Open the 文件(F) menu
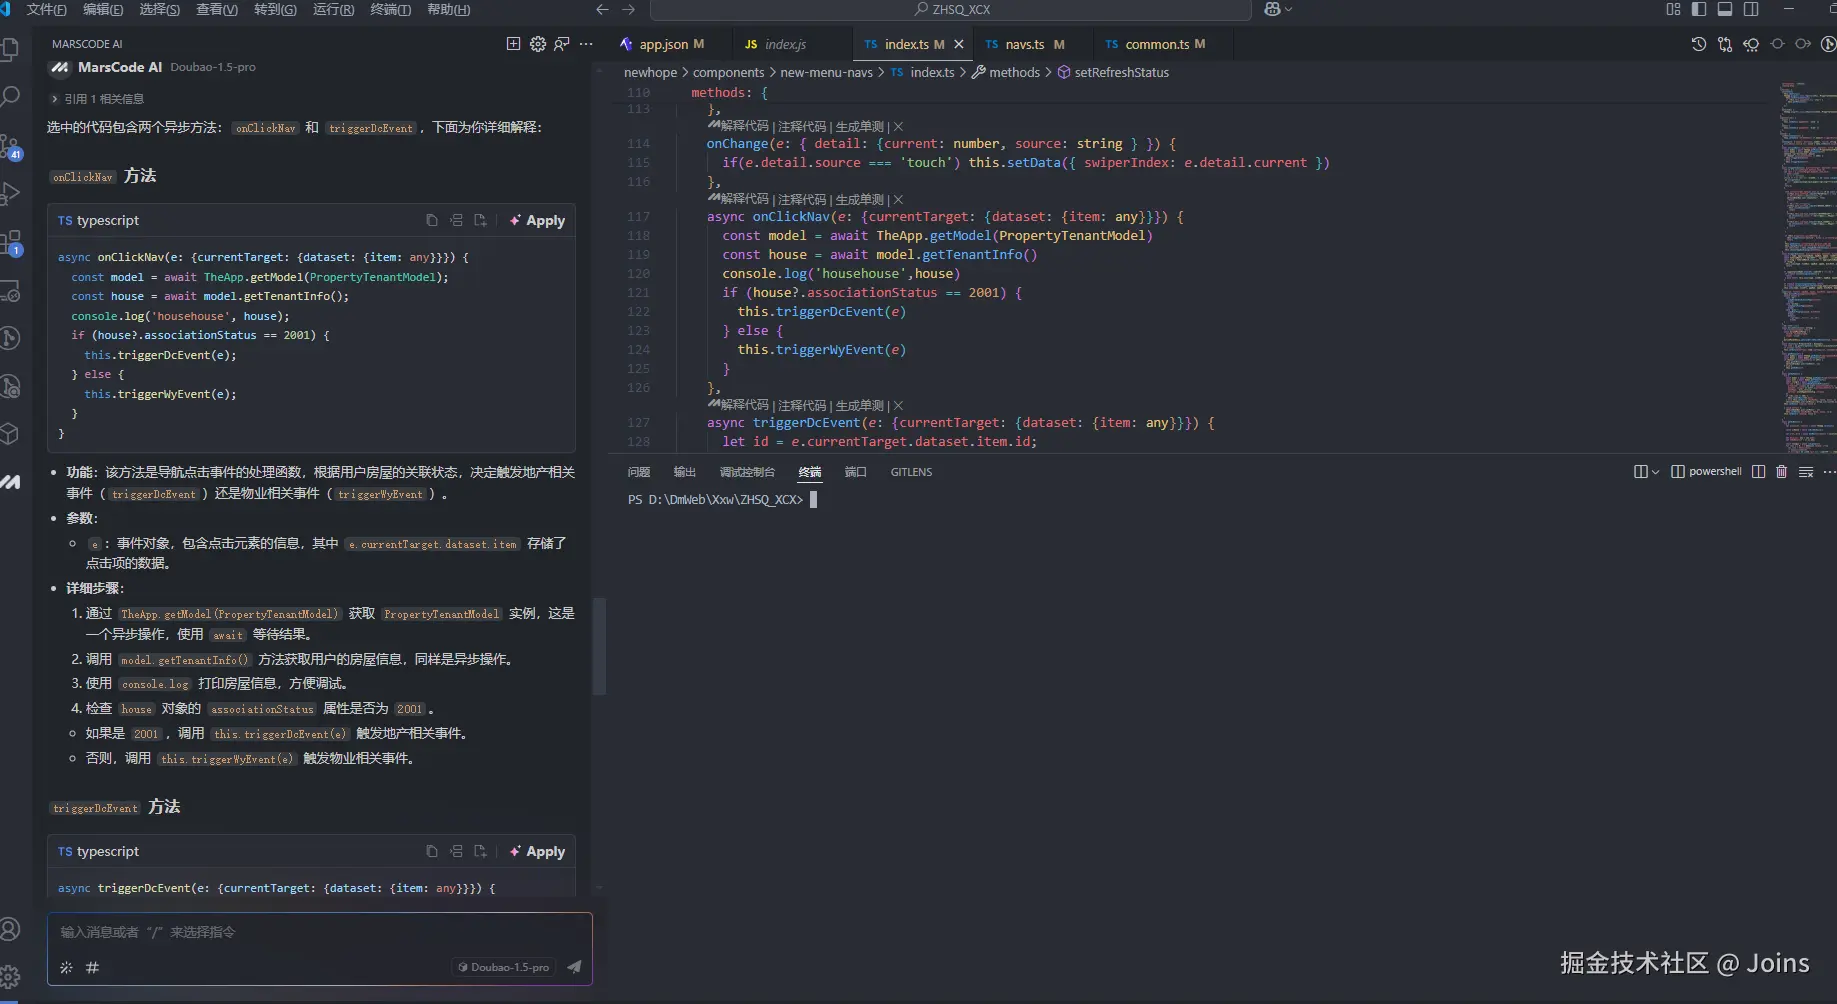The height and width of the screenshot is (1004, 1837). tap(46, 9)
